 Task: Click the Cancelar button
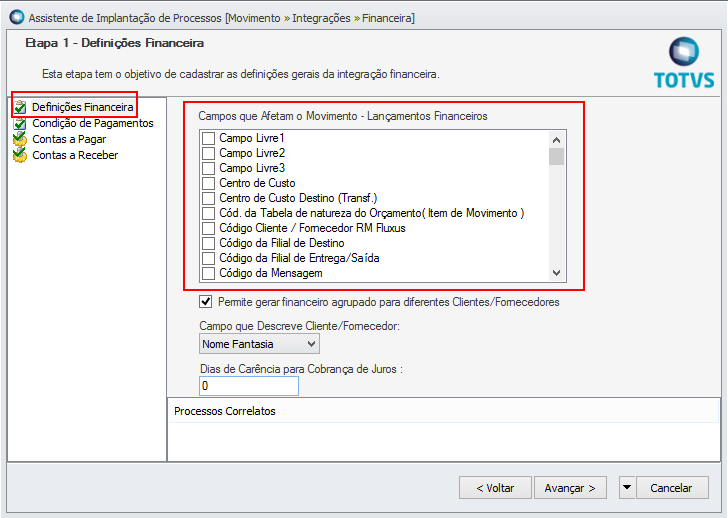point(672,488)
